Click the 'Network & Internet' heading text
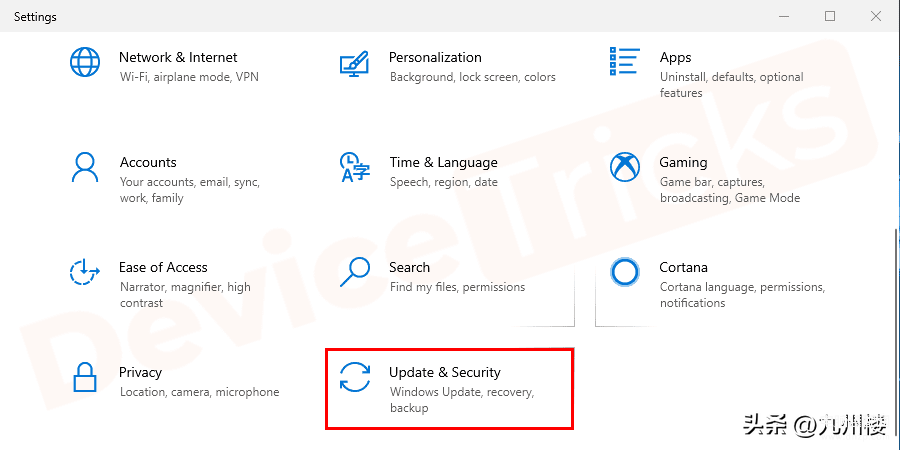This screenshot has width=900, height=450. 178,57
